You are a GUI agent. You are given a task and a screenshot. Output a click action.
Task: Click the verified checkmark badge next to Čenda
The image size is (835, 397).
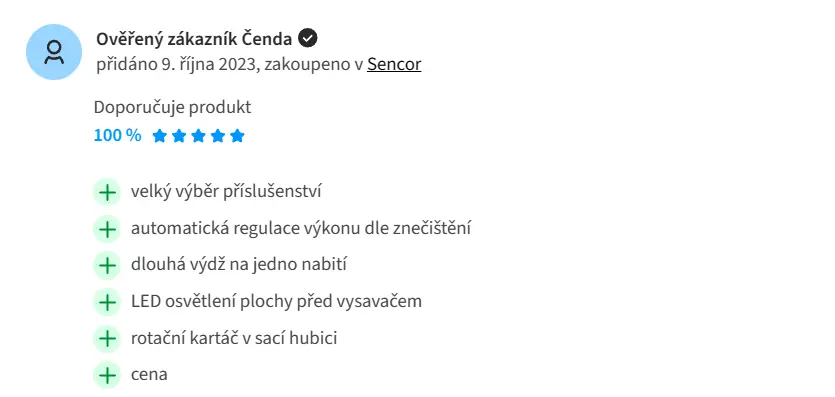307,38
